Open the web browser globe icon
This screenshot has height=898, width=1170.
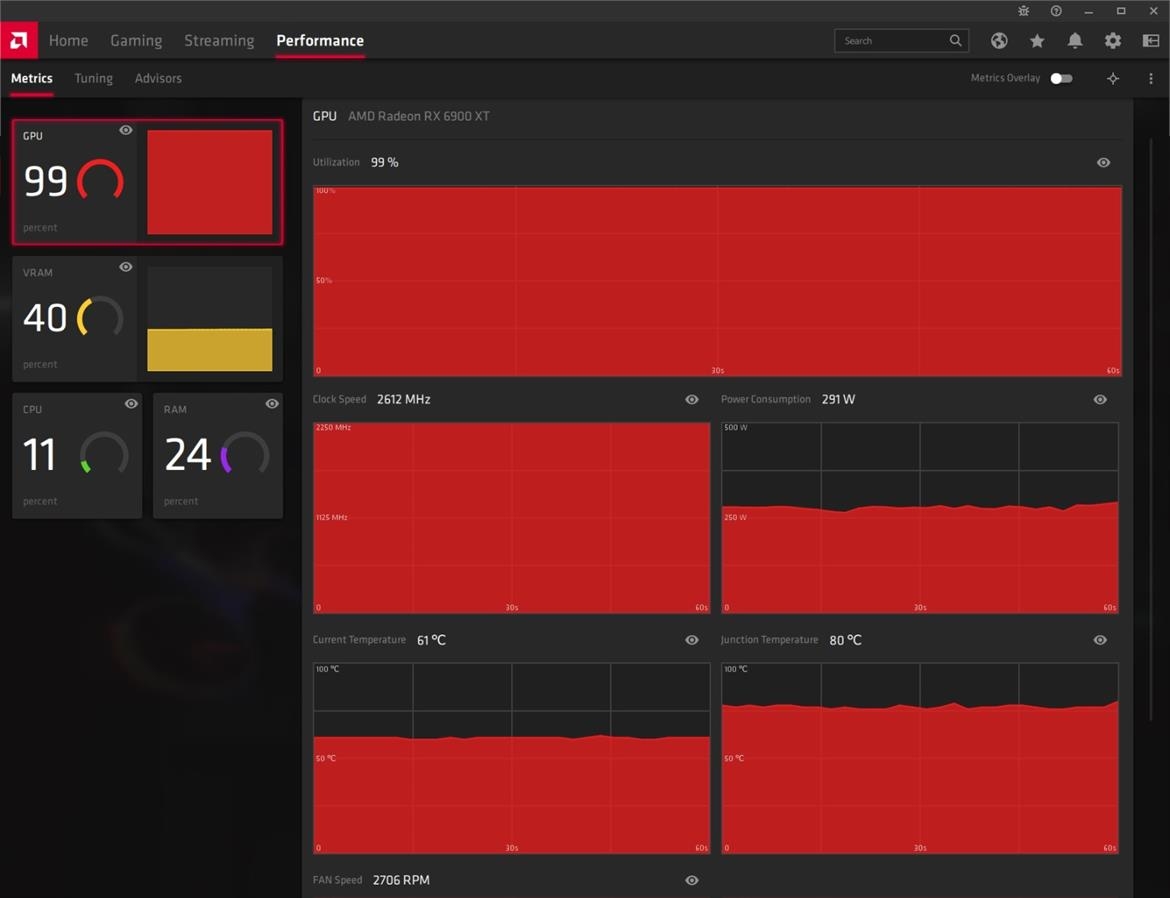coord(999,41)
